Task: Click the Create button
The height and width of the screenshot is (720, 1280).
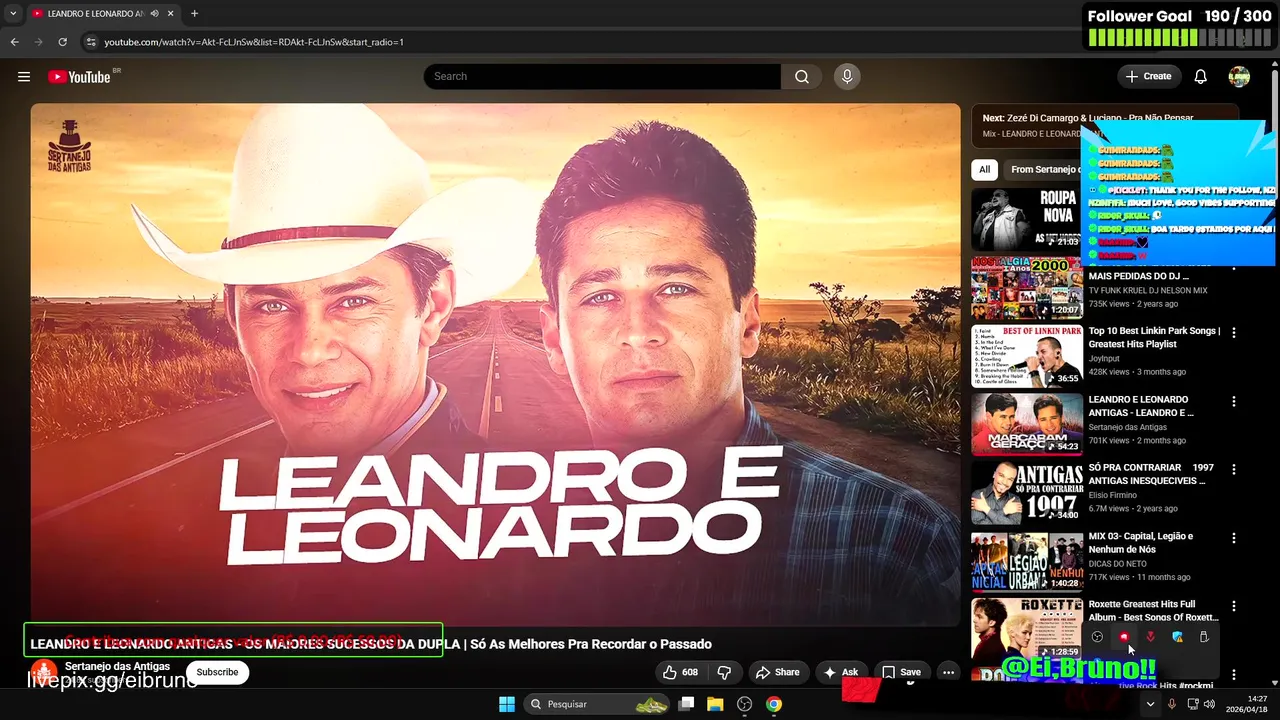Action: click(1148, 77)
